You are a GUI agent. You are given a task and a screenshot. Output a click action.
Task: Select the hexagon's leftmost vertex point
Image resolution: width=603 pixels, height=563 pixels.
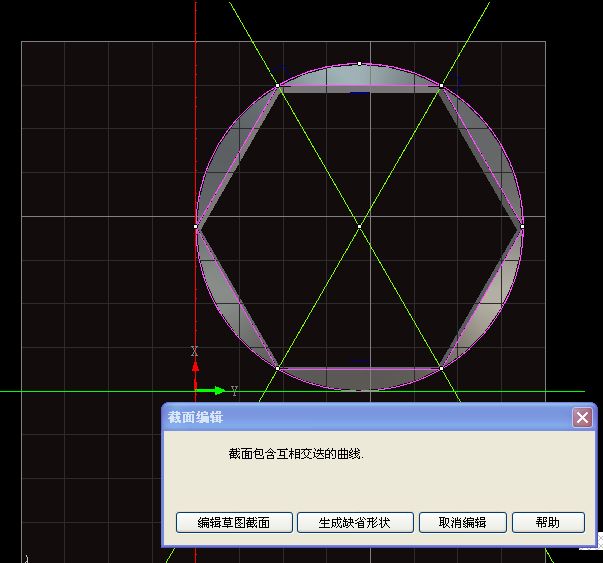pos(196,227)
